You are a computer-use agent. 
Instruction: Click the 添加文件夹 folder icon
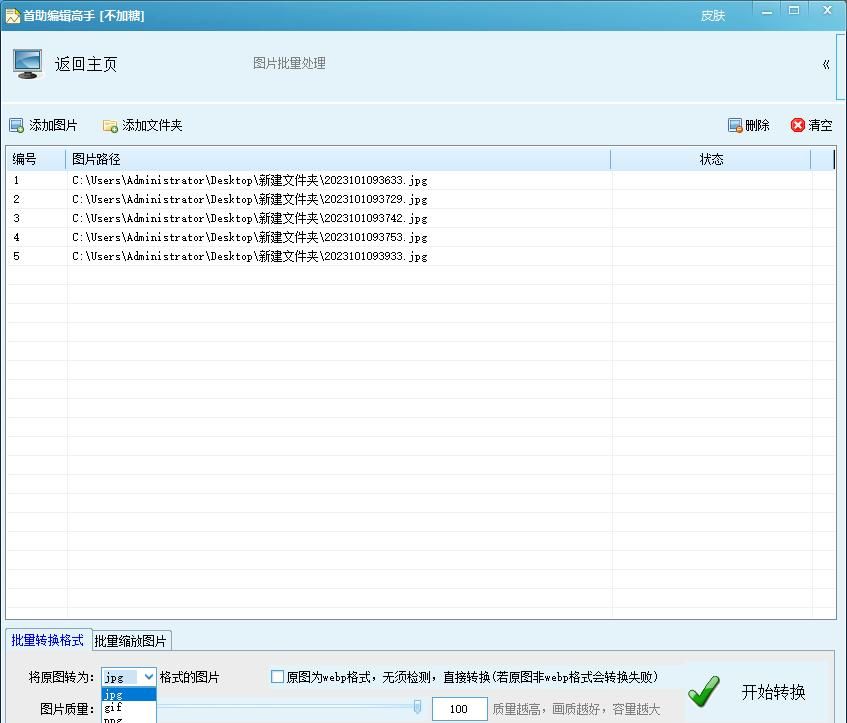coord(110,126)
